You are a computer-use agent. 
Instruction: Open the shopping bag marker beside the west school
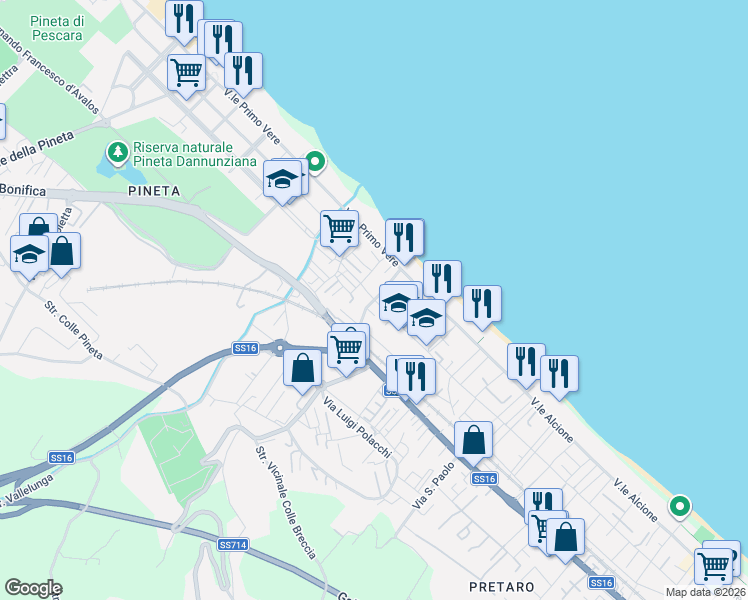pyautogui.click(x=62, y=254)
